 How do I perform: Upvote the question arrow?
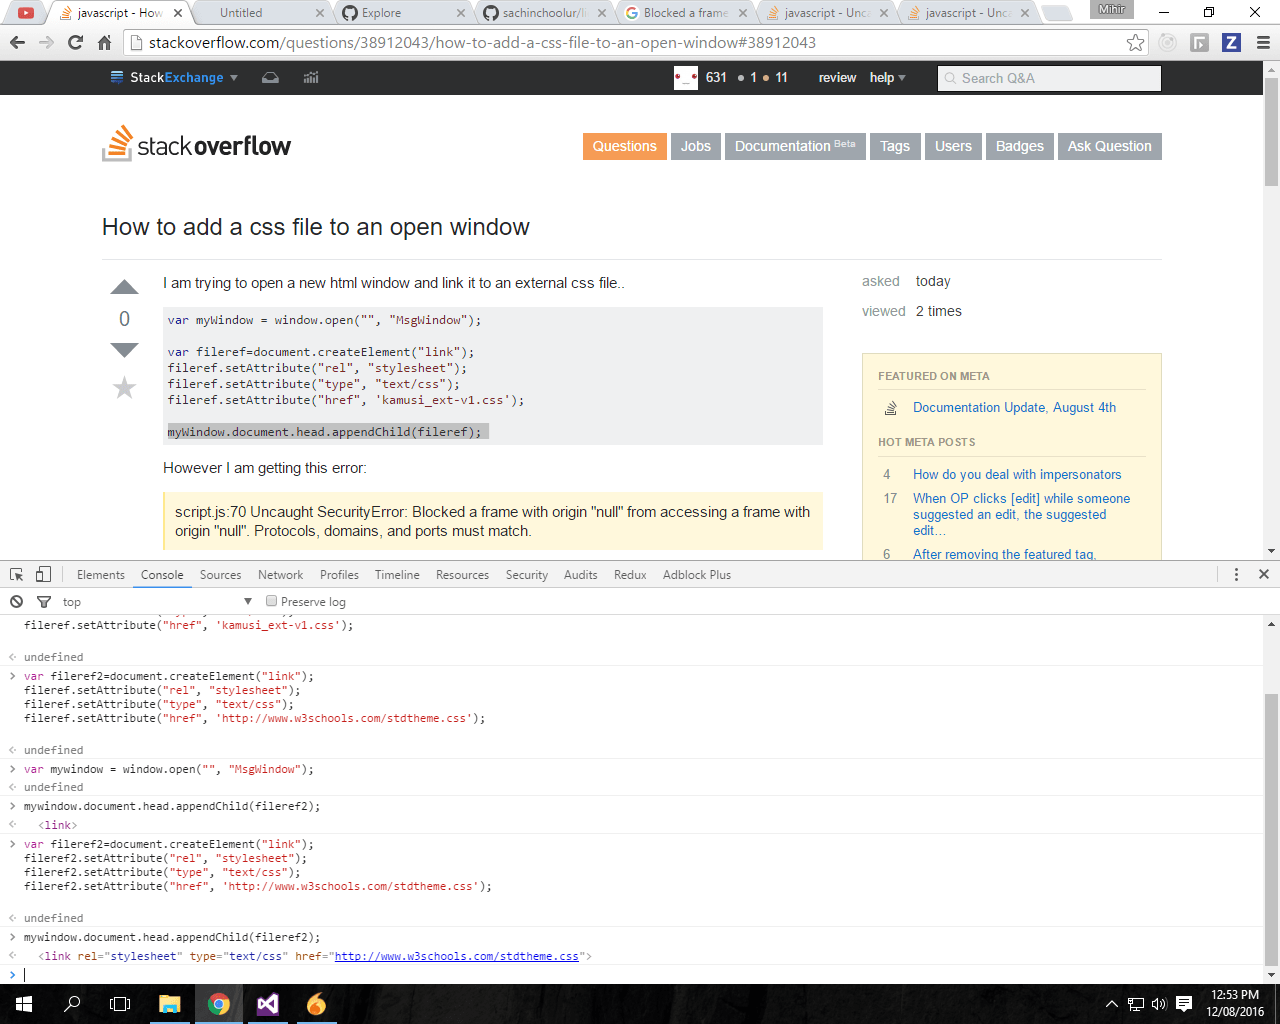[x=124, y=287]
